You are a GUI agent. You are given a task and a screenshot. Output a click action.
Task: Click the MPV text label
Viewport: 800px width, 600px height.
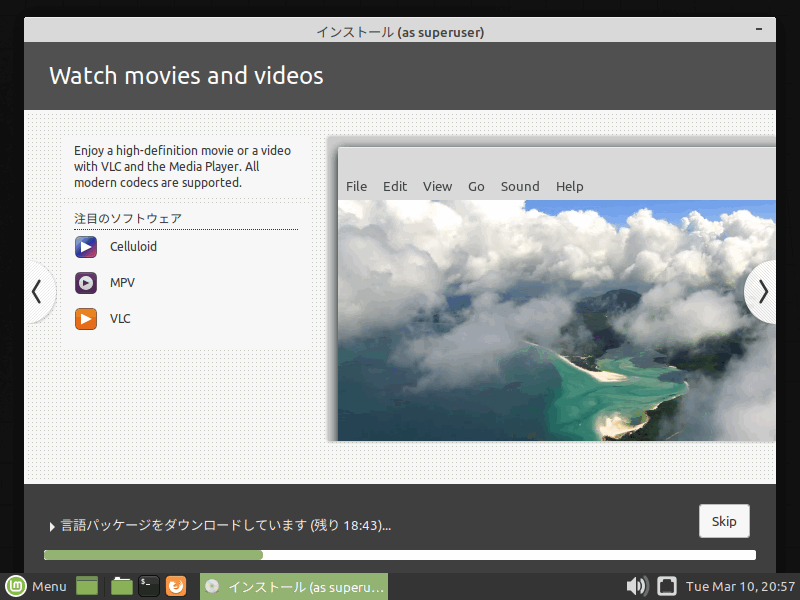(x=122, y=283)
